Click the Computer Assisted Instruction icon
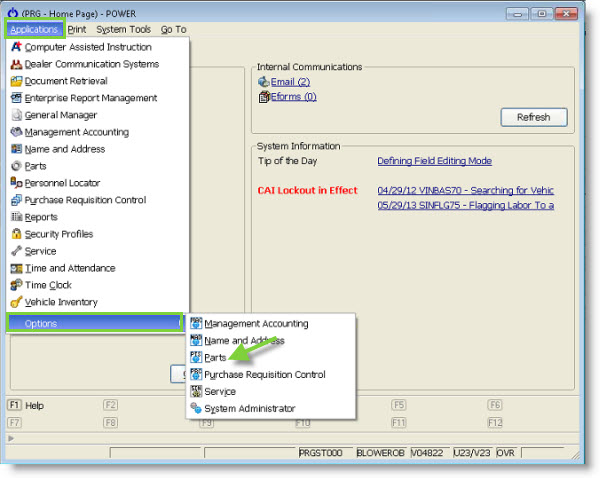Viewport: 600px width, 478px height. pyautogui.click(x=16, y=47)
